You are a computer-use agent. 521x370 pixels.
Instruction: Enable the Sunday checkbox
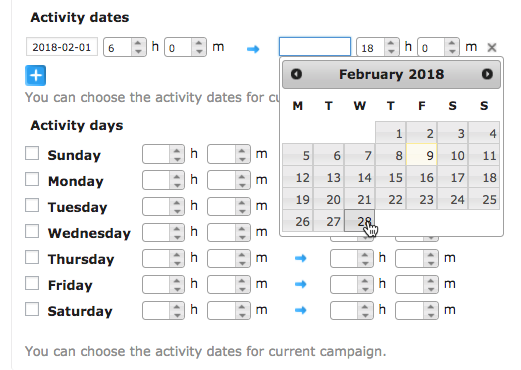pos(32,153)
